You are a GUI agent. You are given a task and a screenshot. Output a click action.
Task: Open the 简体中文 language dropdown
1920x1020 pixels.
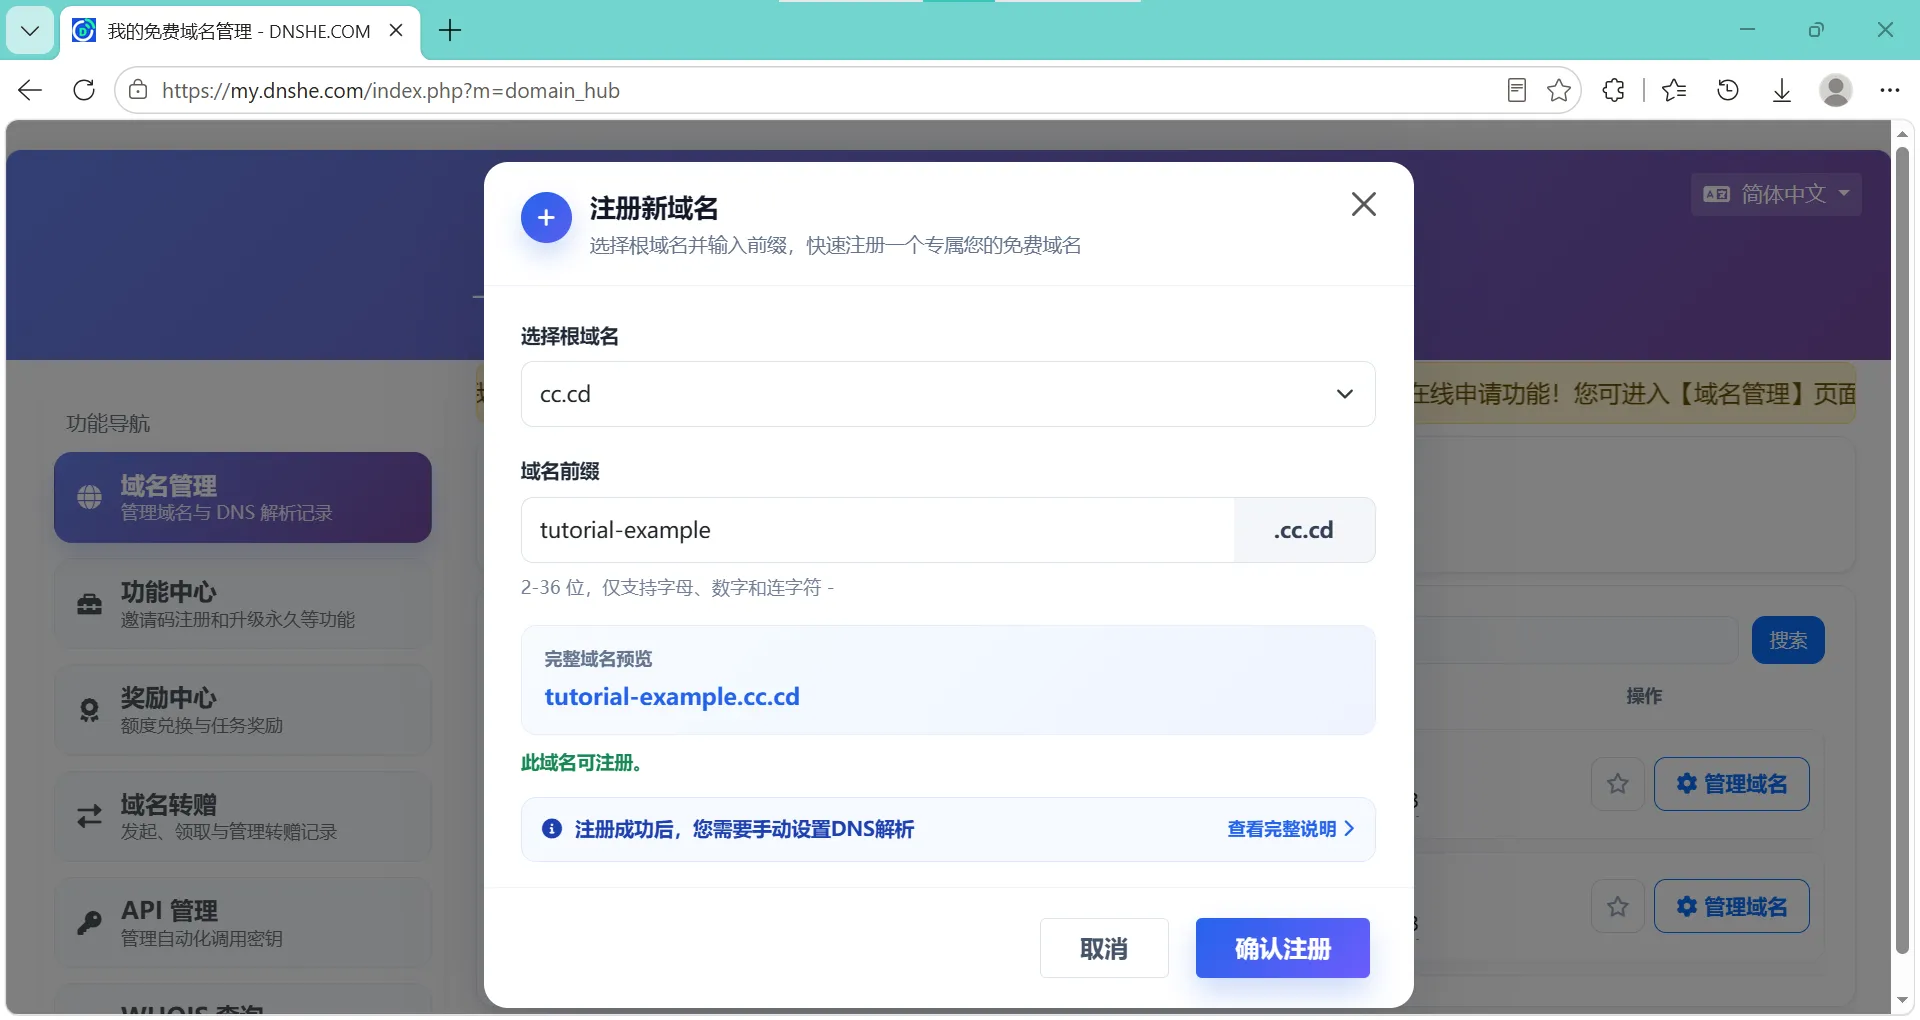(1776, 194)
